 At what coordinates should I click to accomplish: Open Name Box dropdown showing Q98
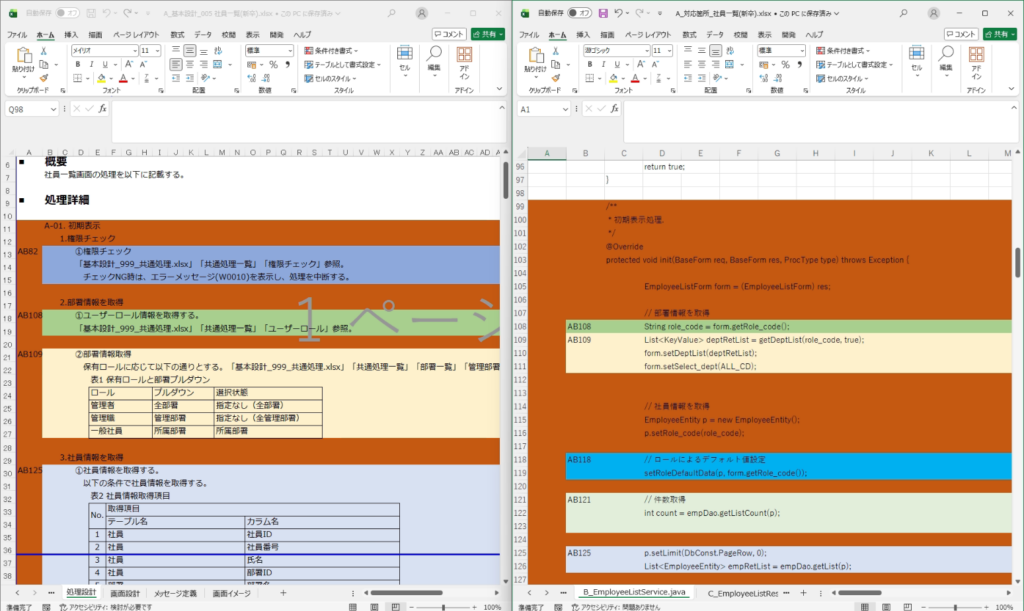point(53,110)
